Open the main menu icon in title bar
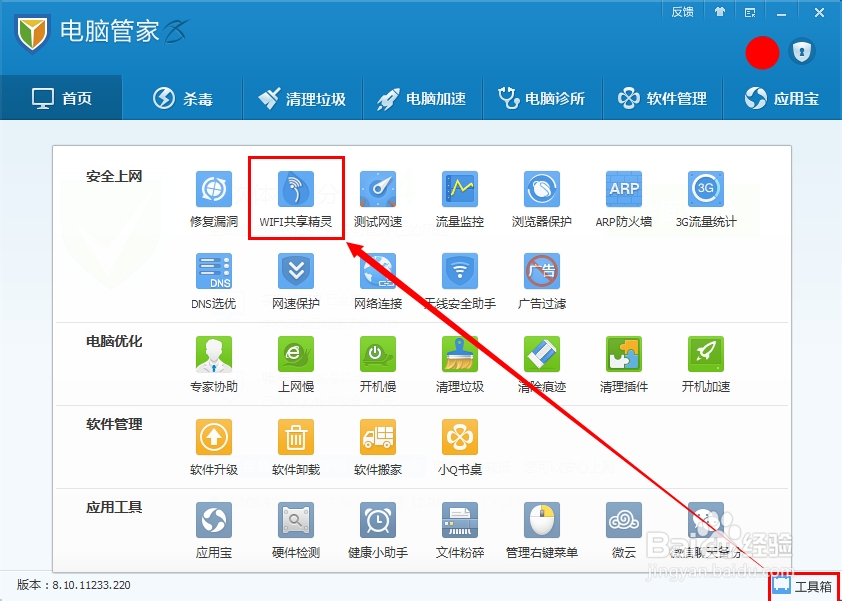Viewport: 842px width, 601px height. pyautogui.click(x=750, y=12)
